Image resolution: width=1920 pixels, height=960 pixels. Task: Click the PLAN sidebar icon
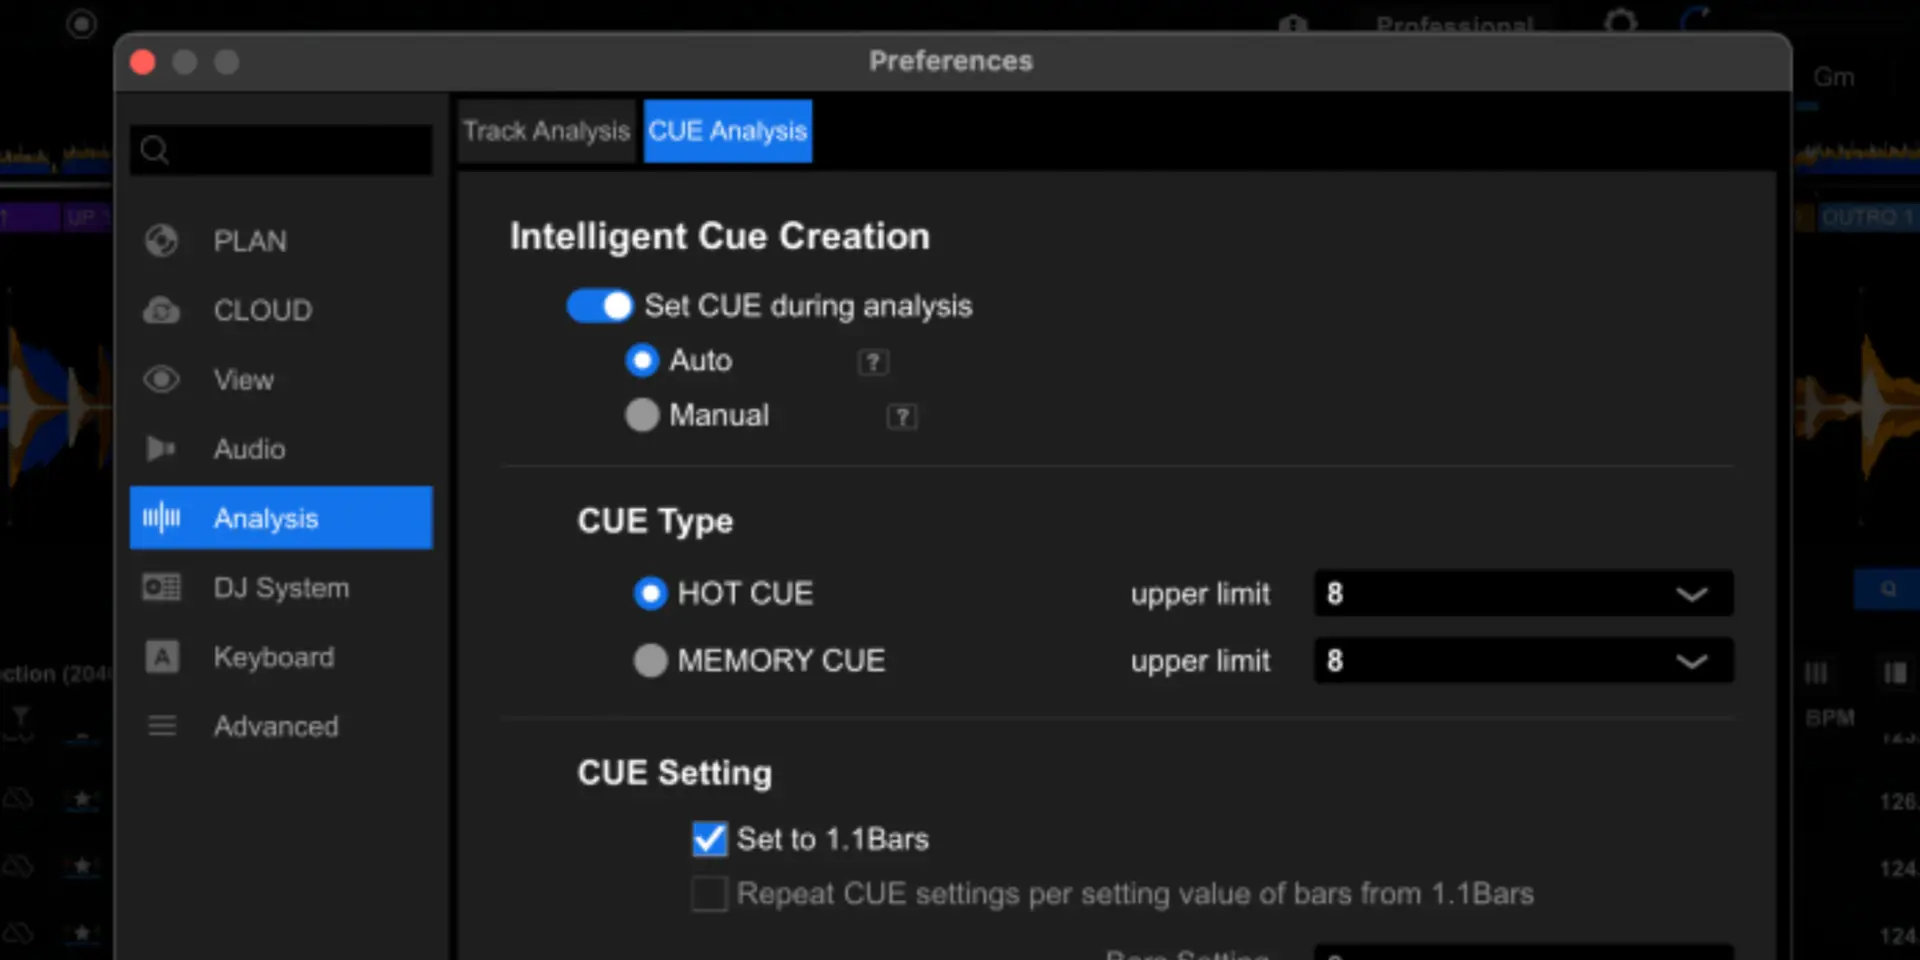(x=161, y=241)
